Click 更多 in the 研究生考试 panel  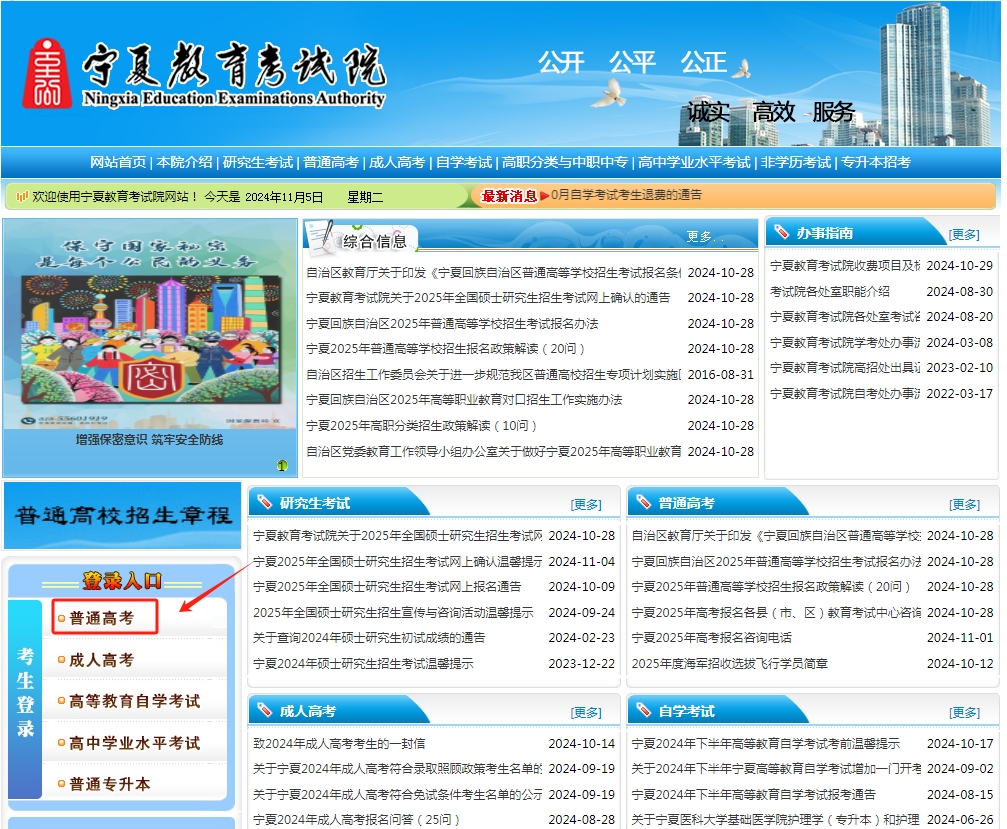pos(586,505)
